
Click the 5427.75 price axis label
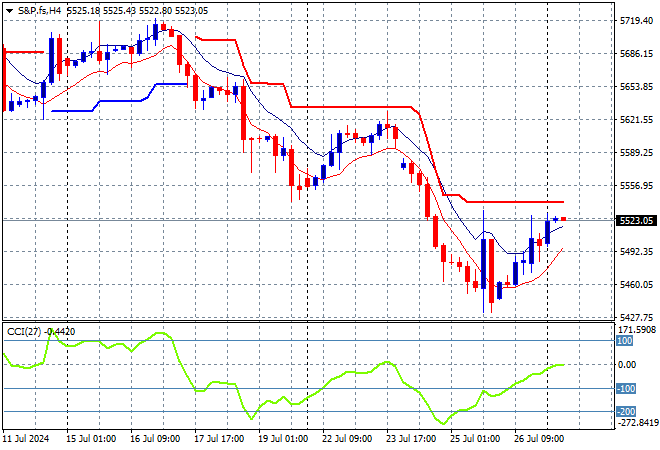636,317
